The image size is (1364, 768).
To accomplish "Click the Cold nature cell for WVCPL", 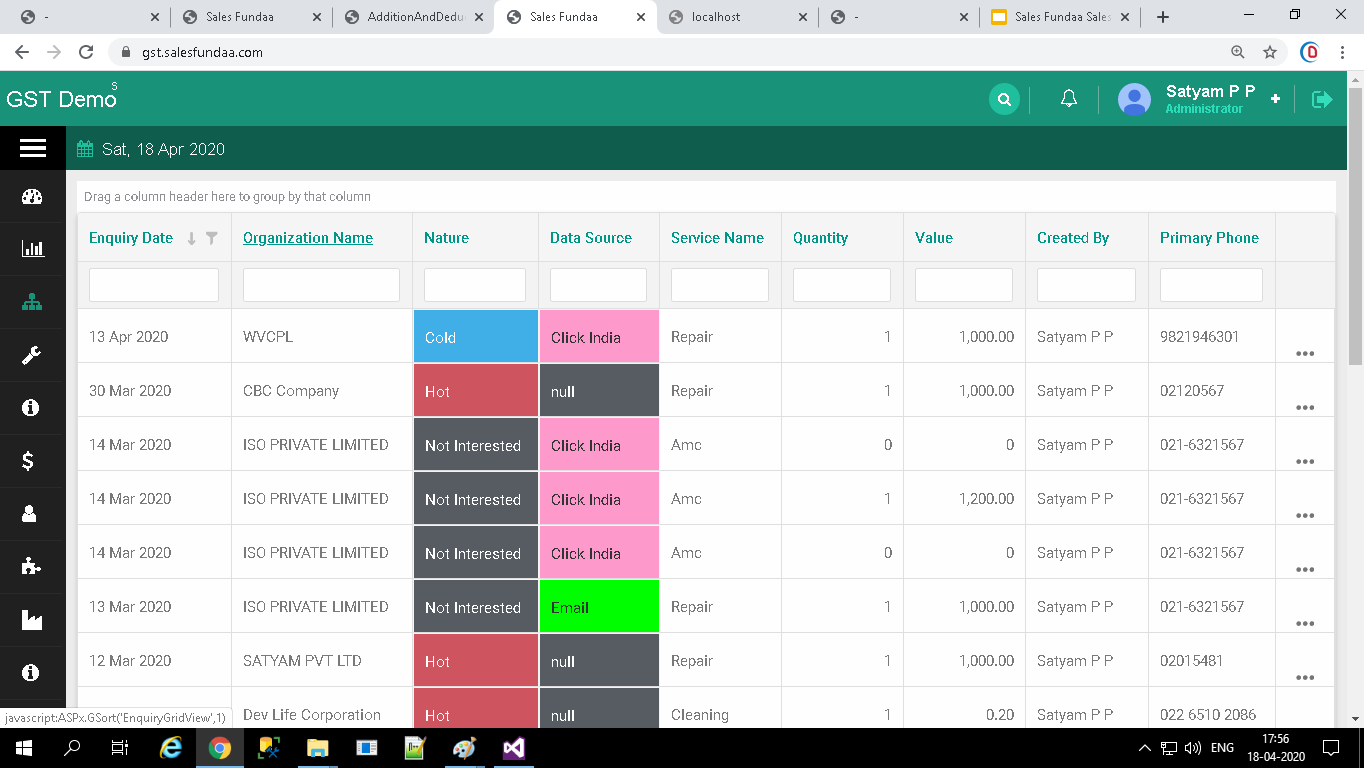I will (475, 337).
